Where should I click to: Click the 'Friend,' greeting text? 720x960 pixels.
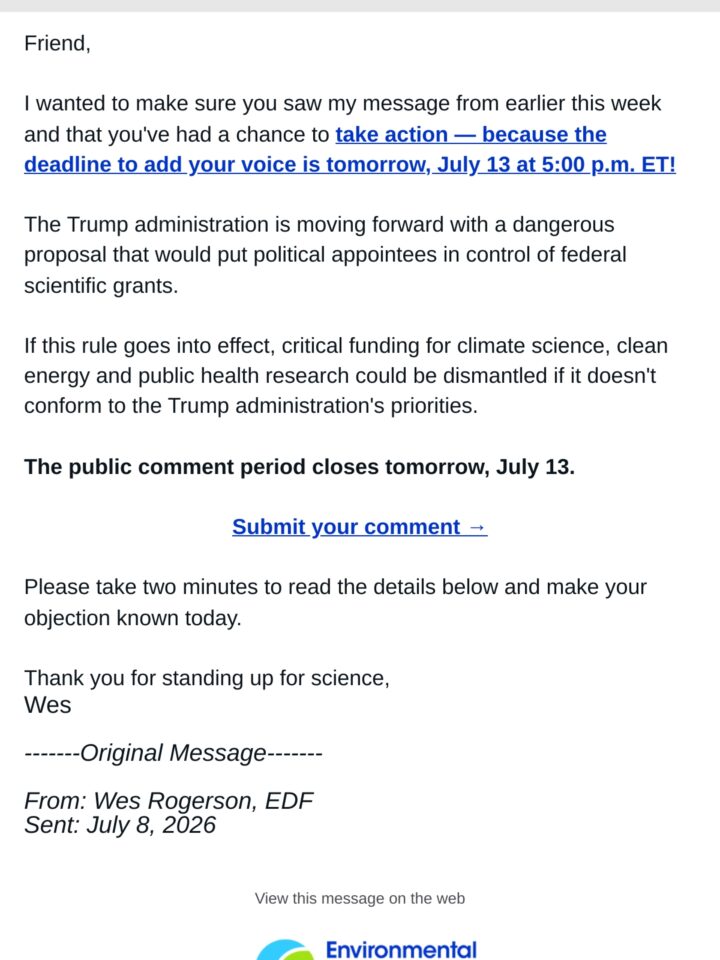[58, 43]
